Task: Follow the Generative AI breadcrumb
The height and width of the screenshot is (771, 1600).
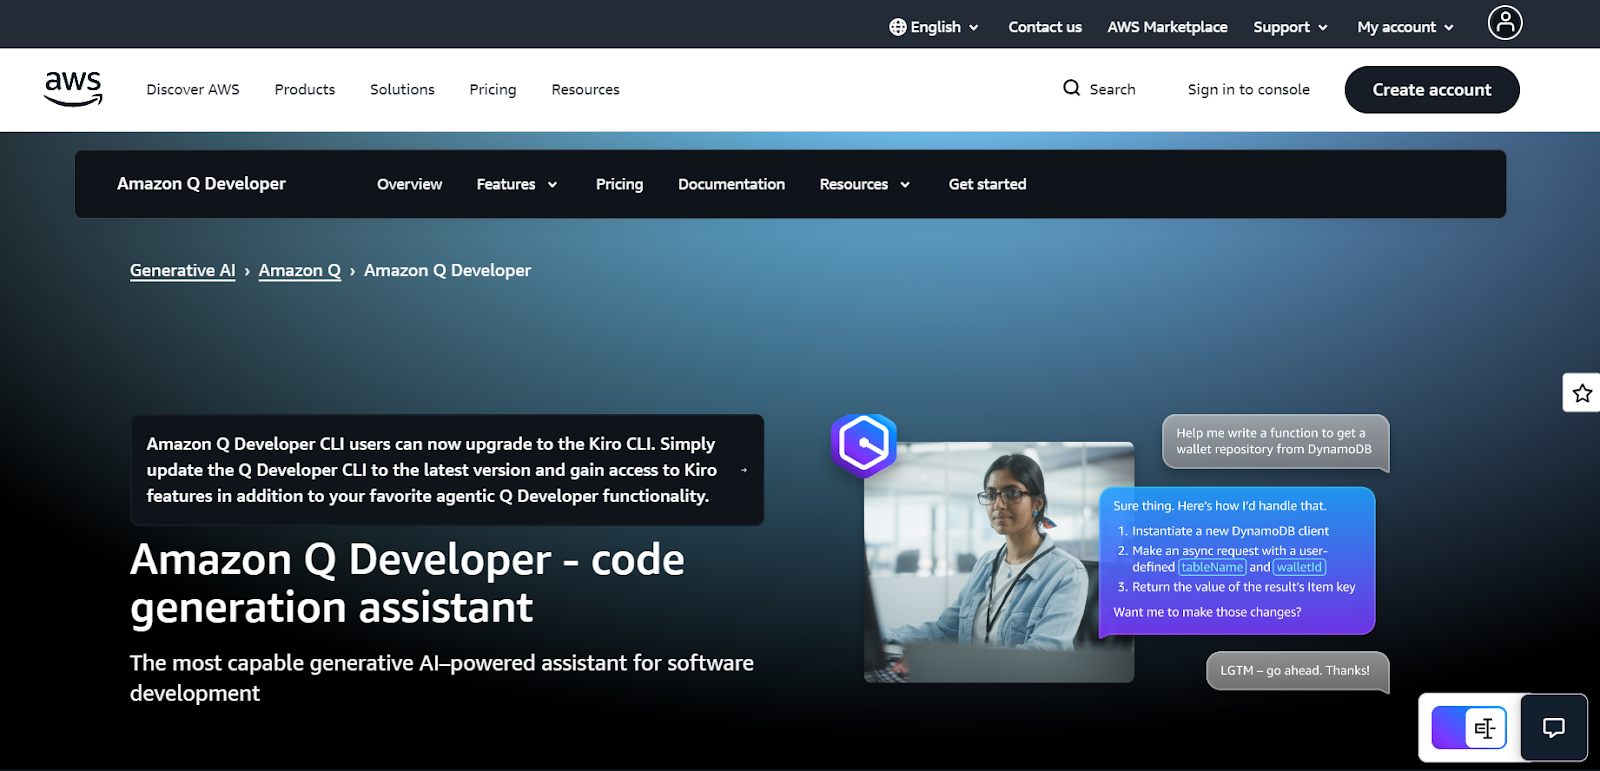Action: point(182,270)
